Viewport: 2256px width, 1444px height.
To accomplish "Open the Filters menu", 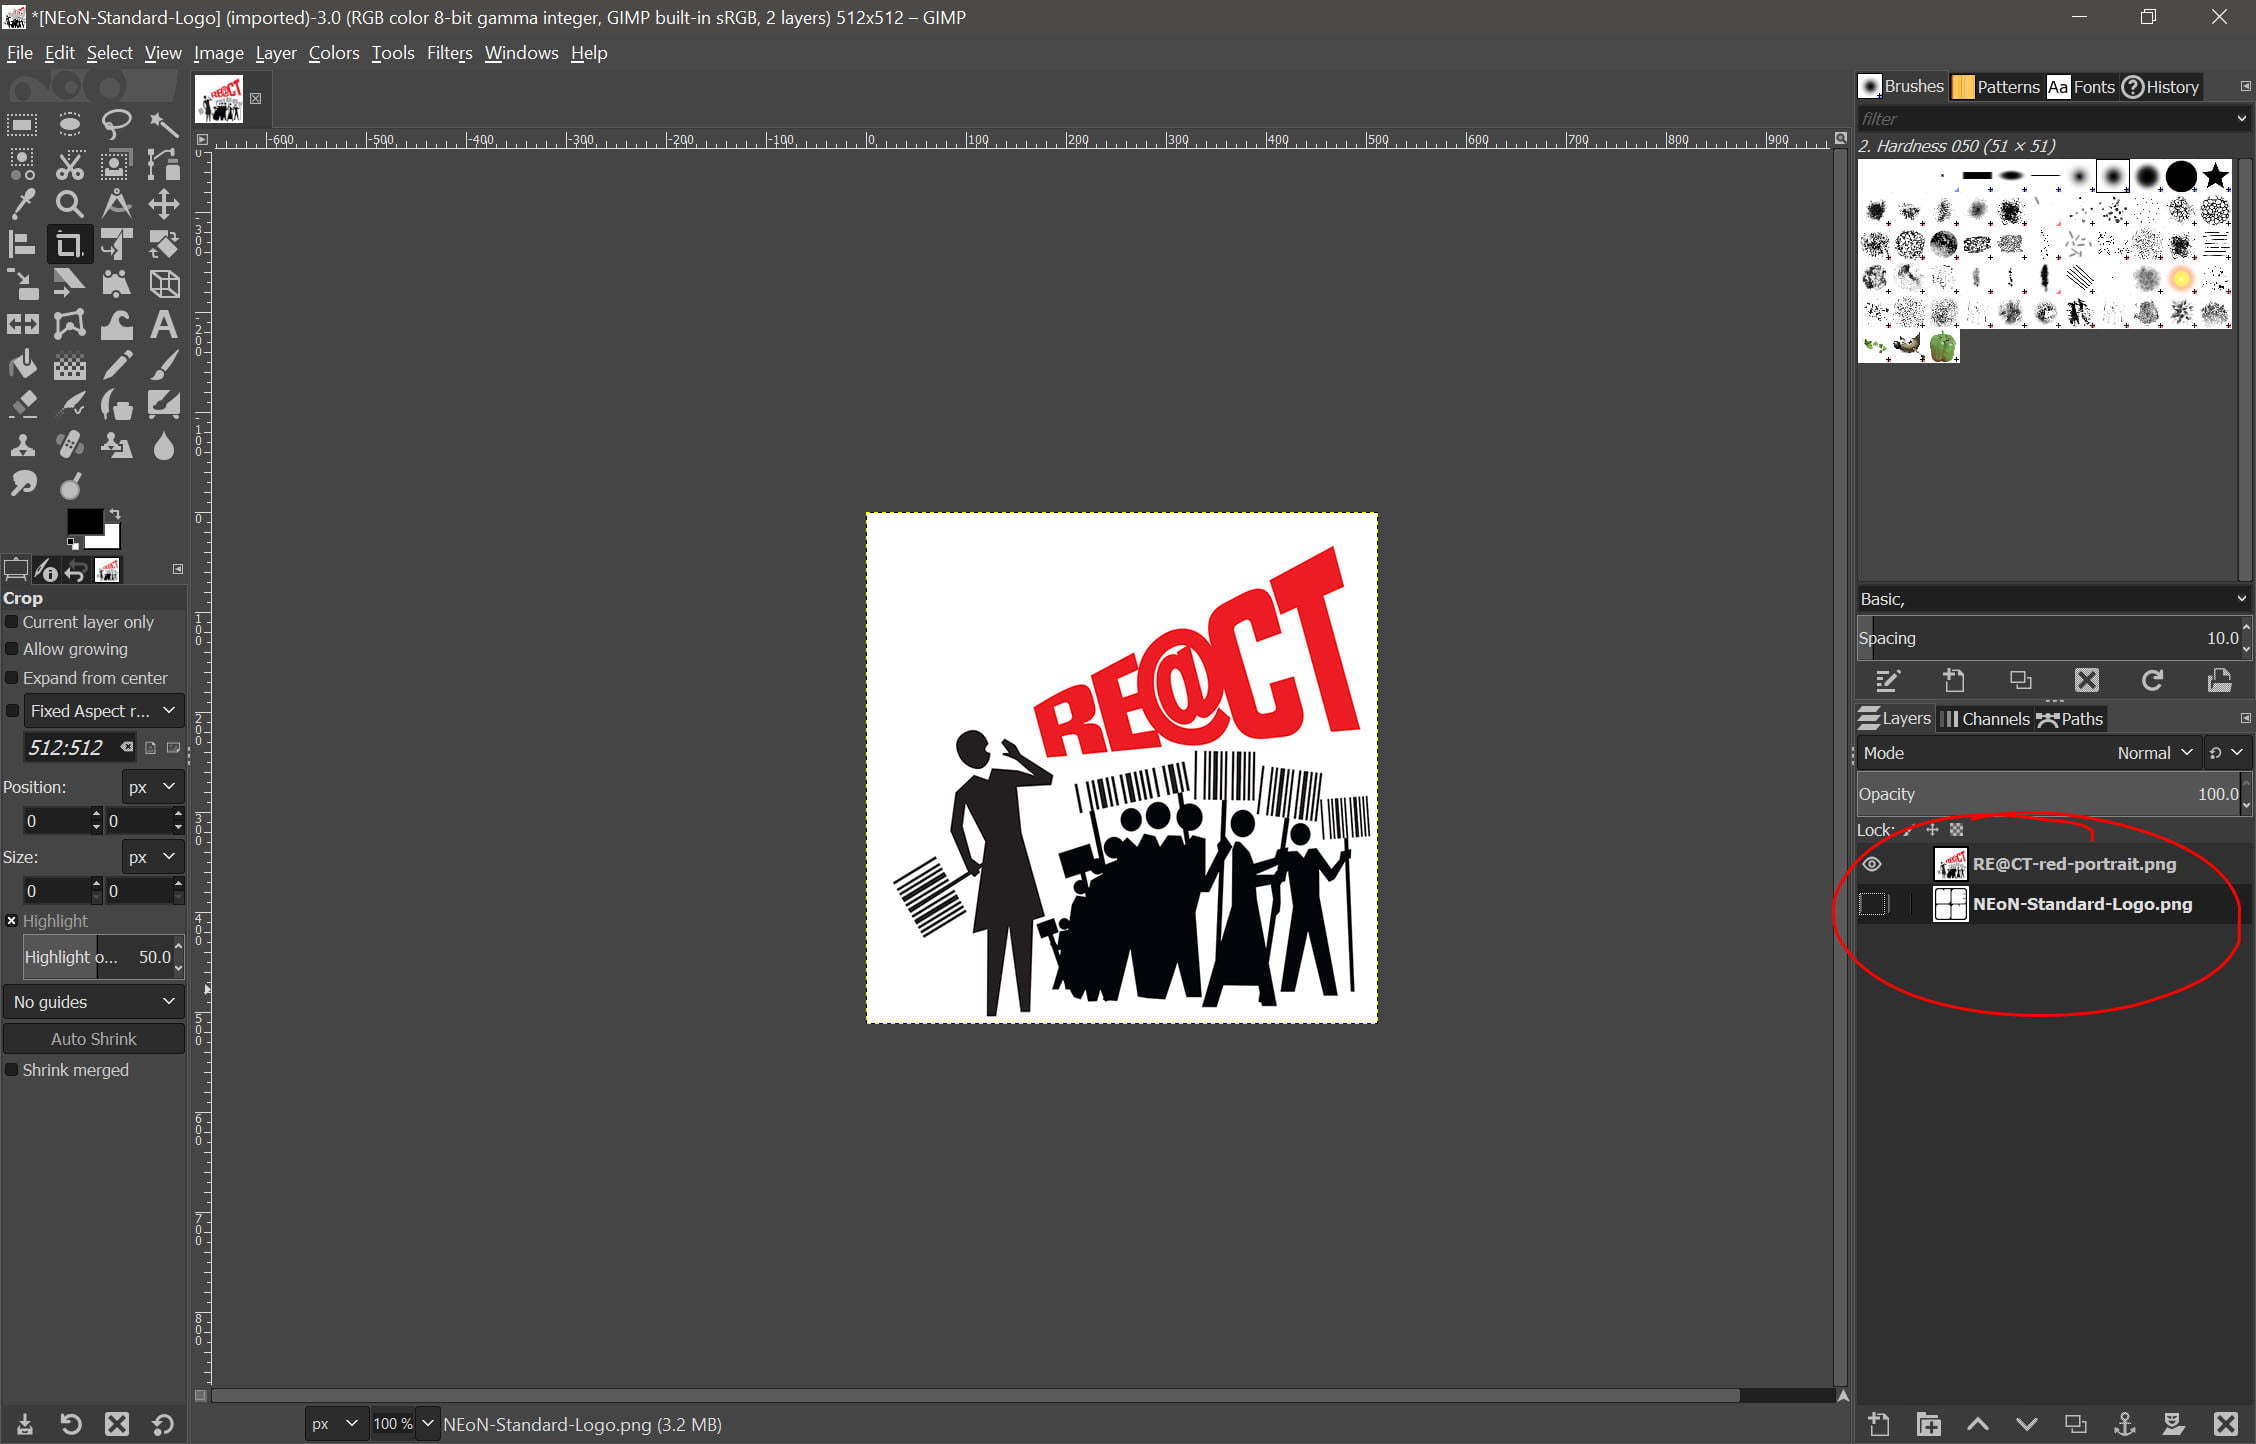I will (x=449, y=53).
